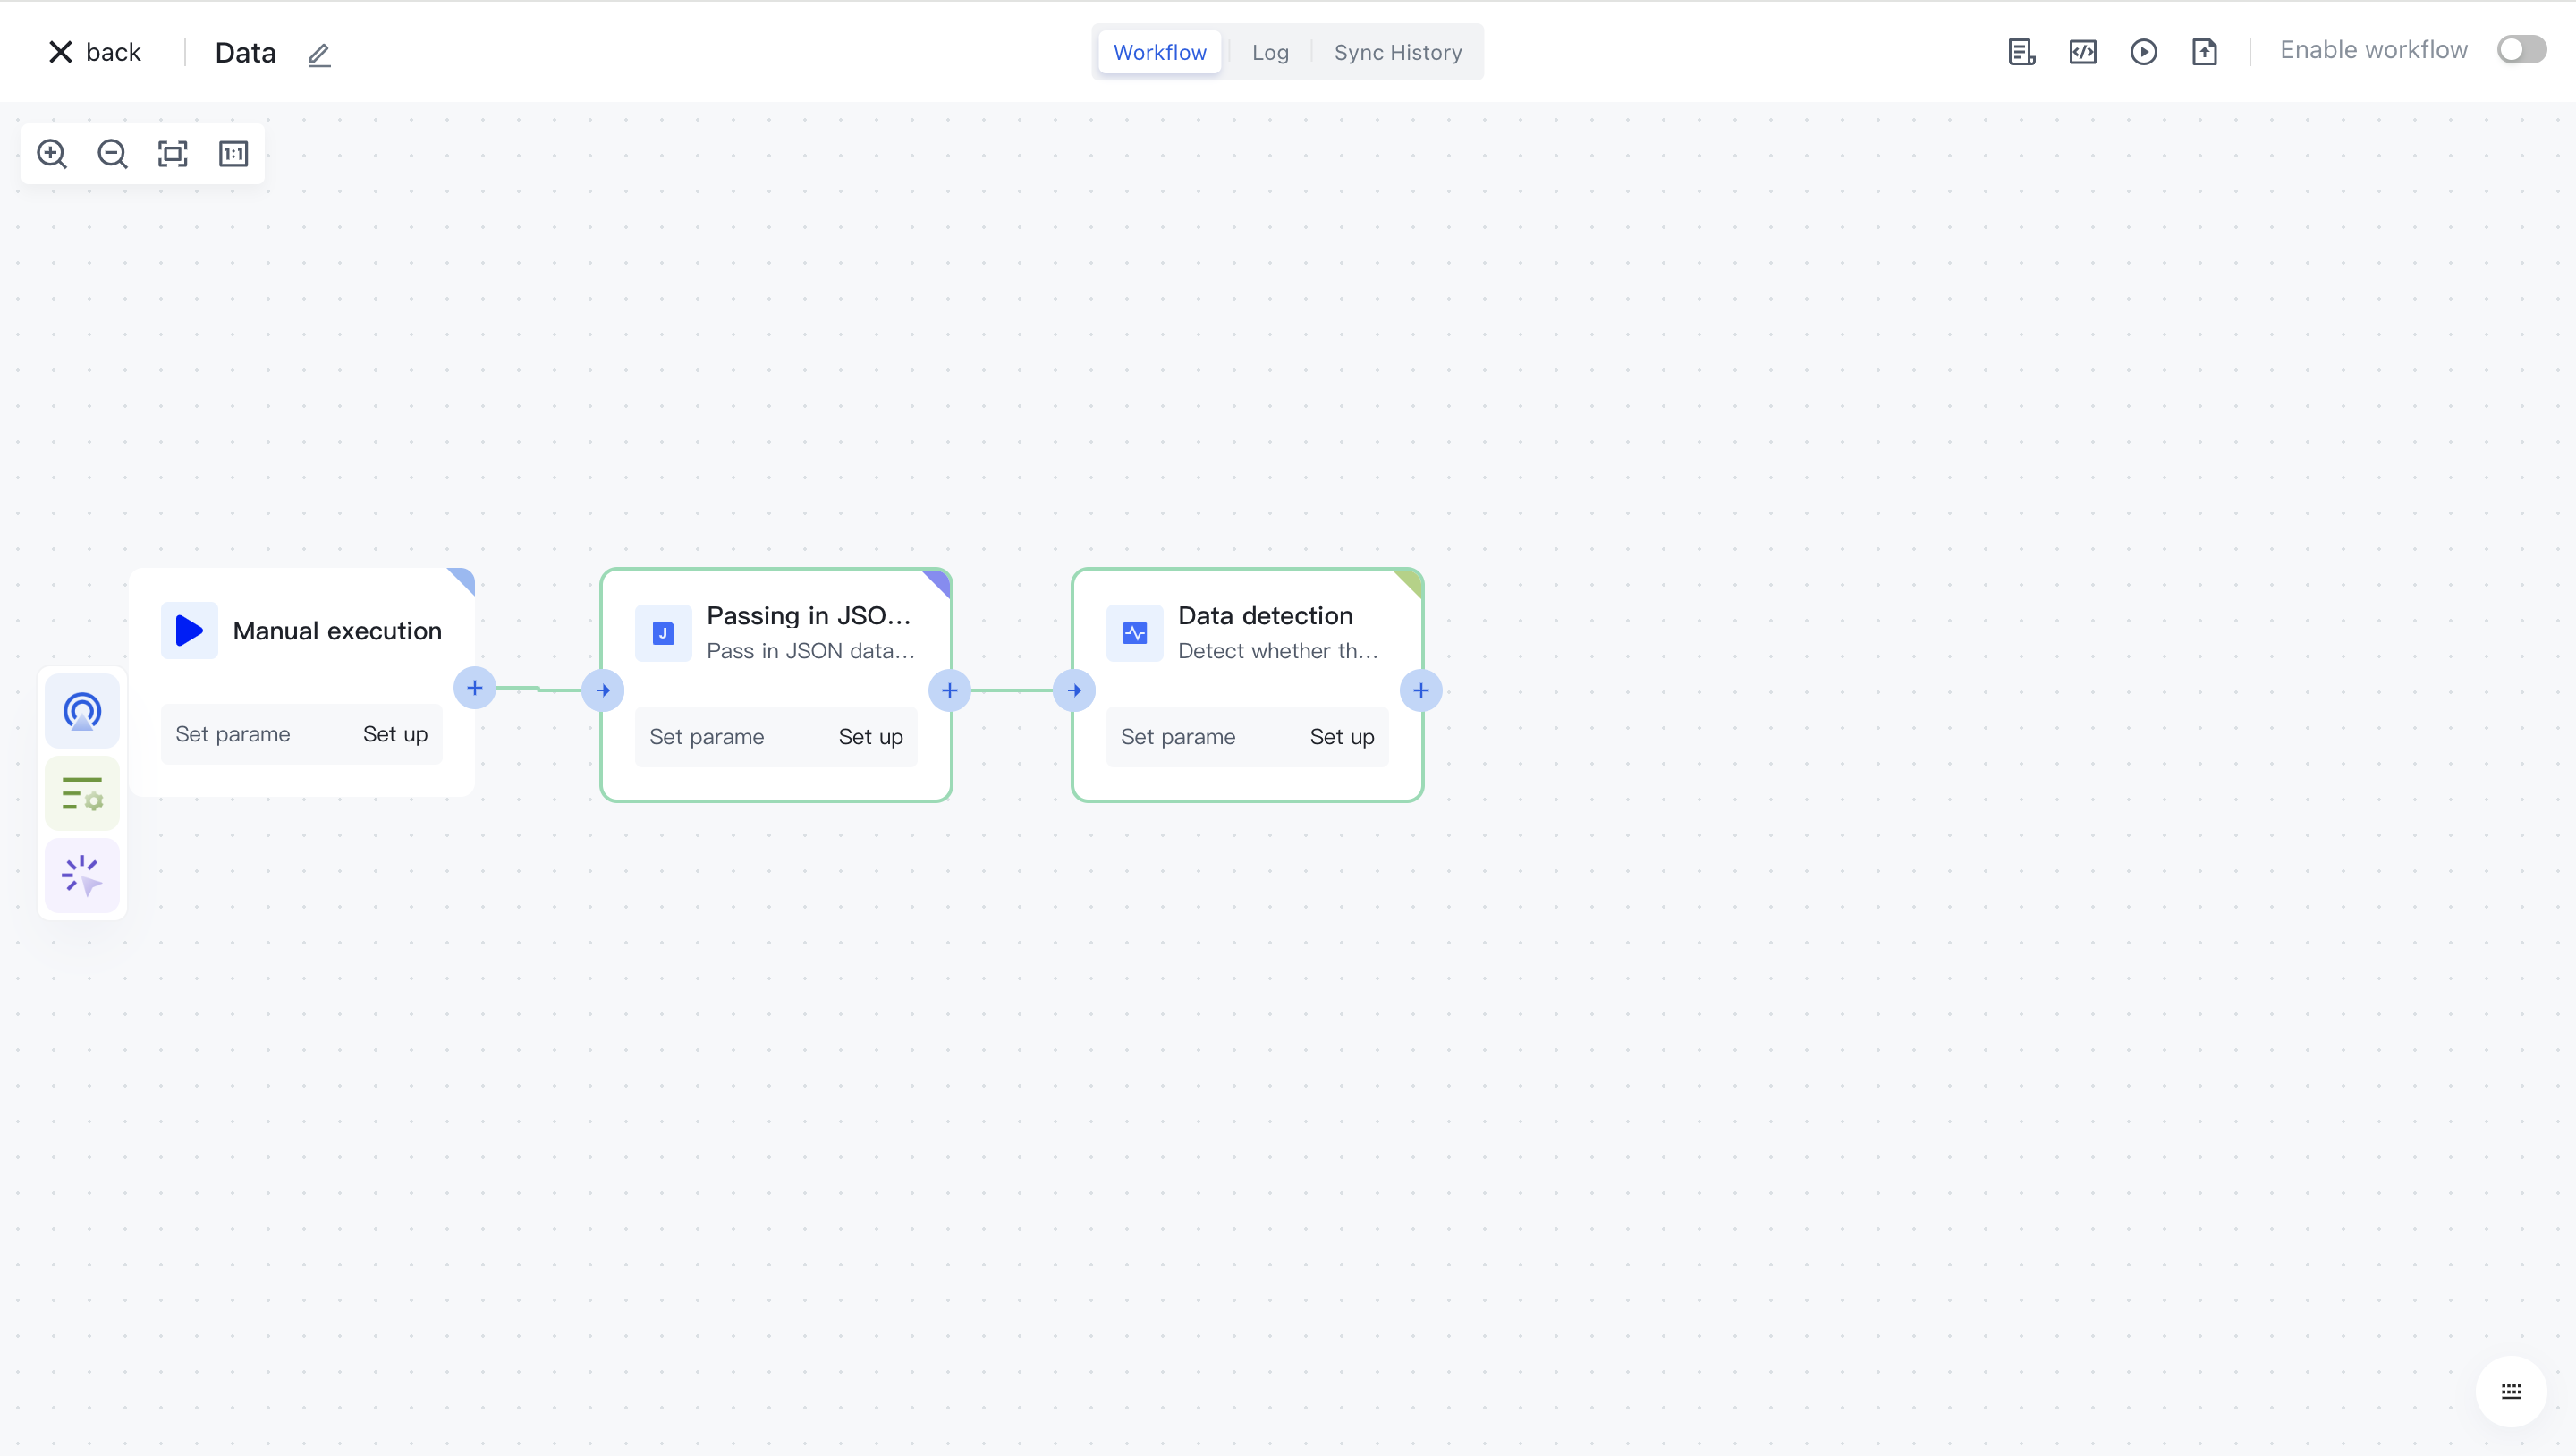Open the Sync History tab
This screenshot has height=1456, width=2576.
click(1397, 52)
